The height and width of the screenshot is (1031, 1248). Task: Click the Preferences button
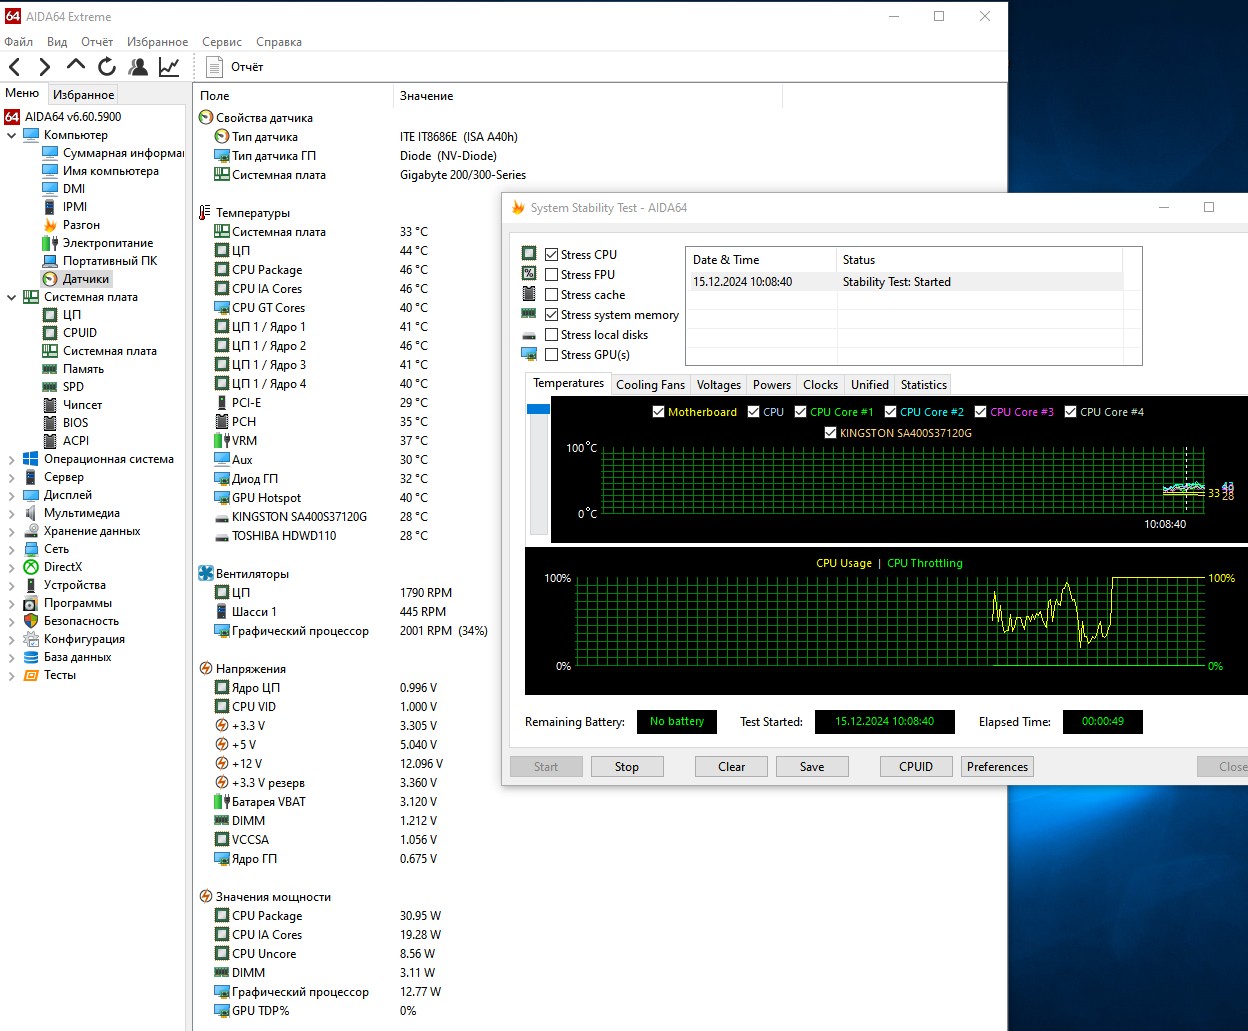(x=996, y=767)
